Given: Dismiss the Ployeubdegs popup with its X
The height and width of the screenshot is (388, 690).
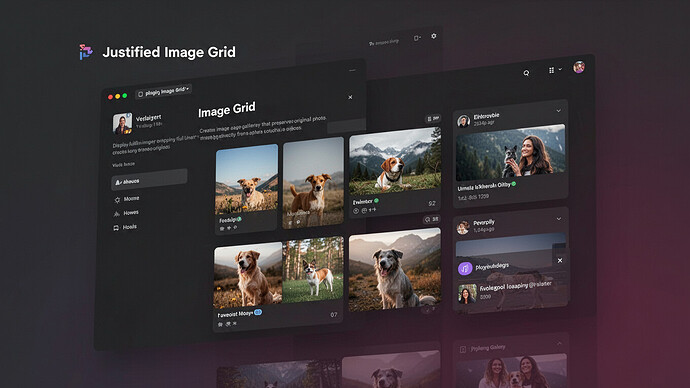Looking at the screenshot, I should pos(560,260).
